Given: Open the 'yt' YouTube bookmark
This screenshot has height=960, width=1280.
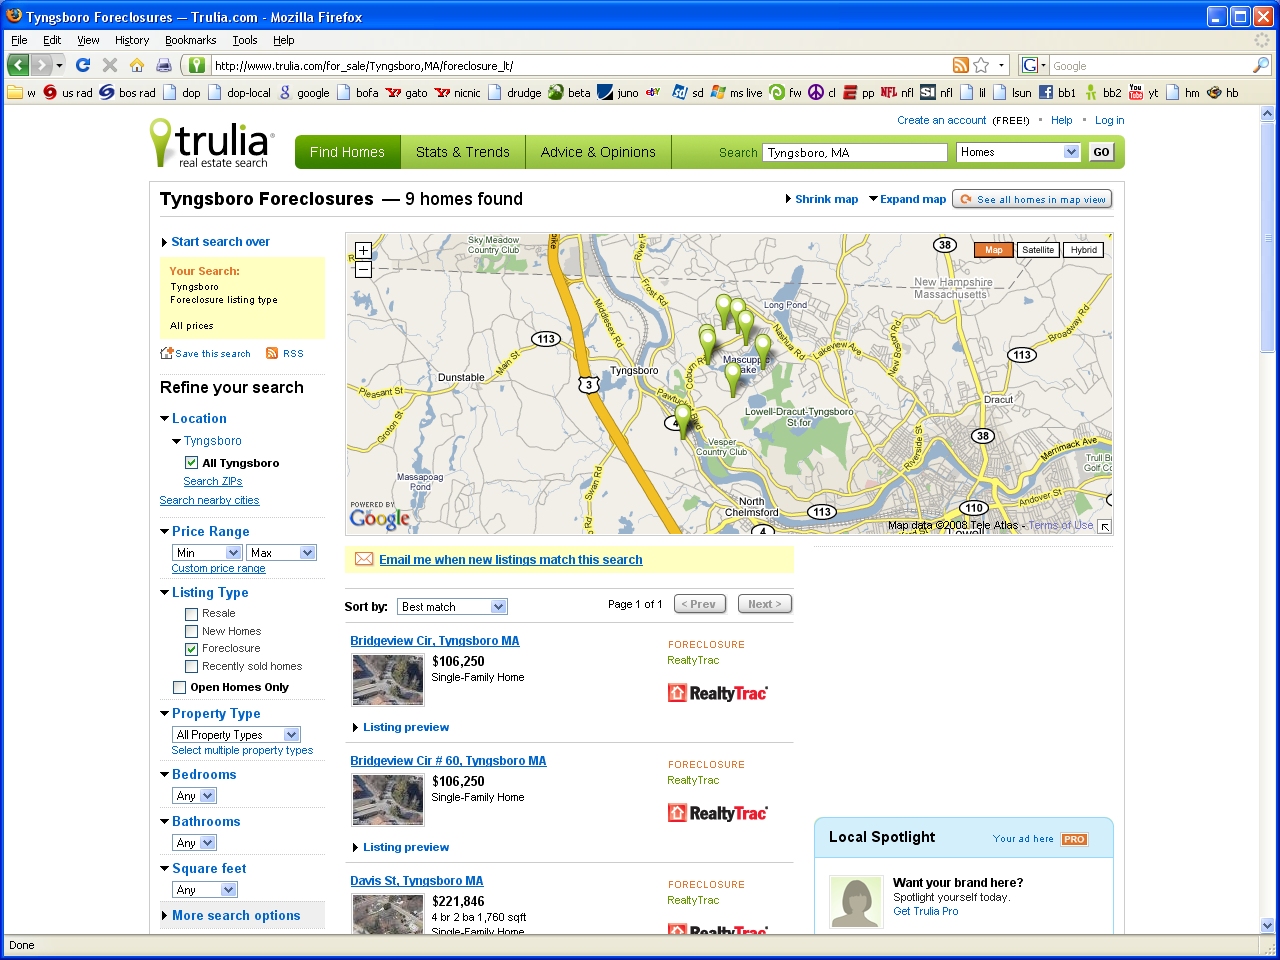Looking at the screenshot, I should pyautogui.click(x=1143, y=92).
